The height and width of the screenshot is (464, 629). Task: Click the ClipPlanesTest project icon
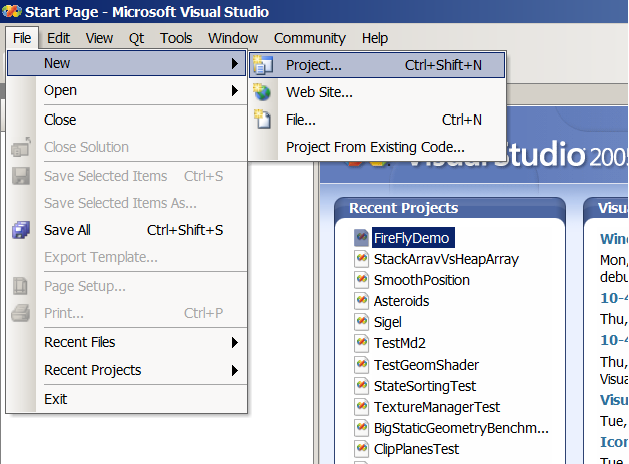362,449
